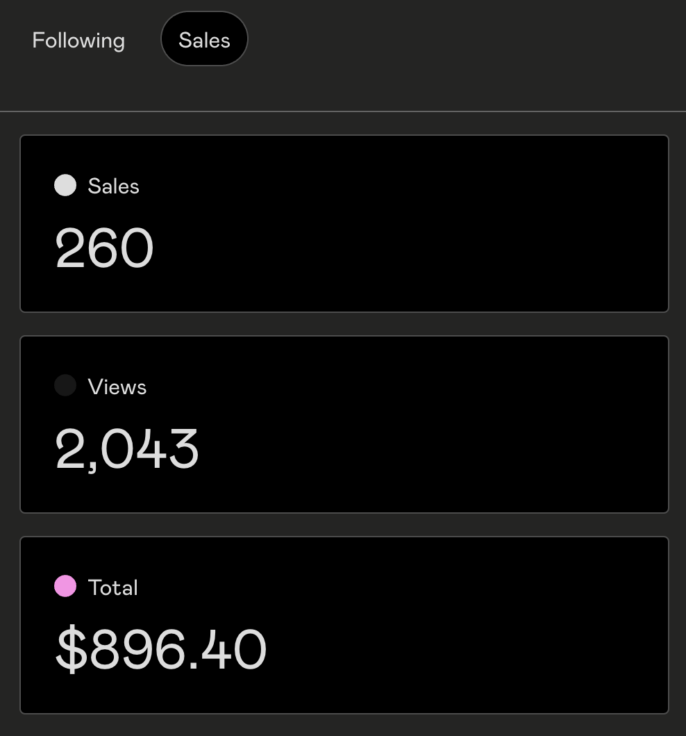This screenshot has width=686, height=736.
Task: Click the 260 sales count
Action: [x=104, y=248]
